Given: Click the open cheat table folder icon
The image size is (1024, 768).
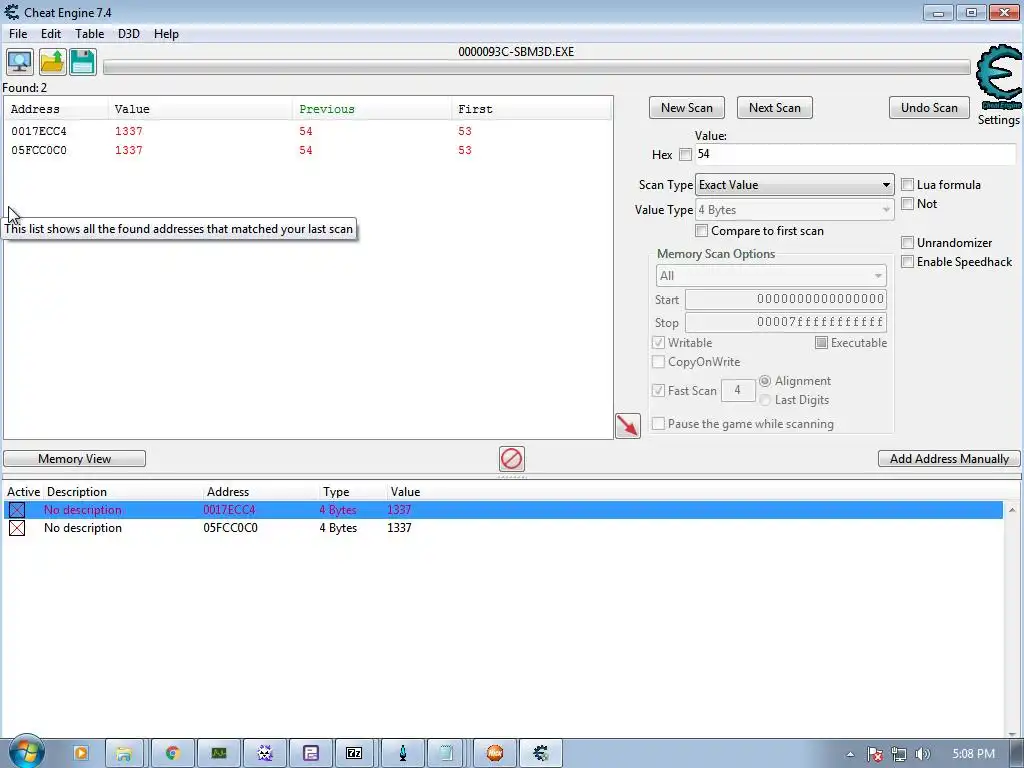Looking at the screenshot, I should tap(52, 62).
